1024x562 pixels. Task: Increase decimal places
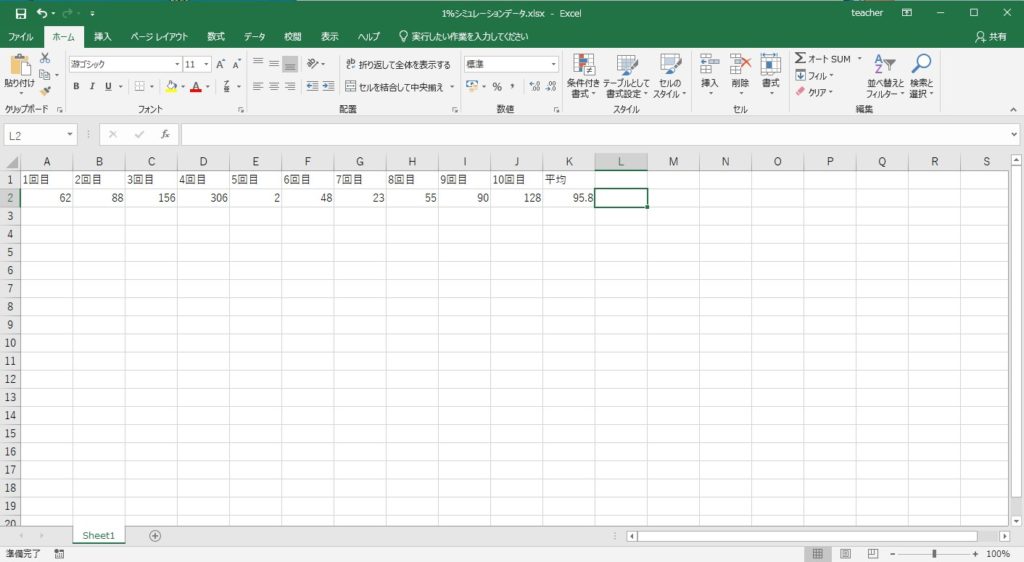pos(535,86)
